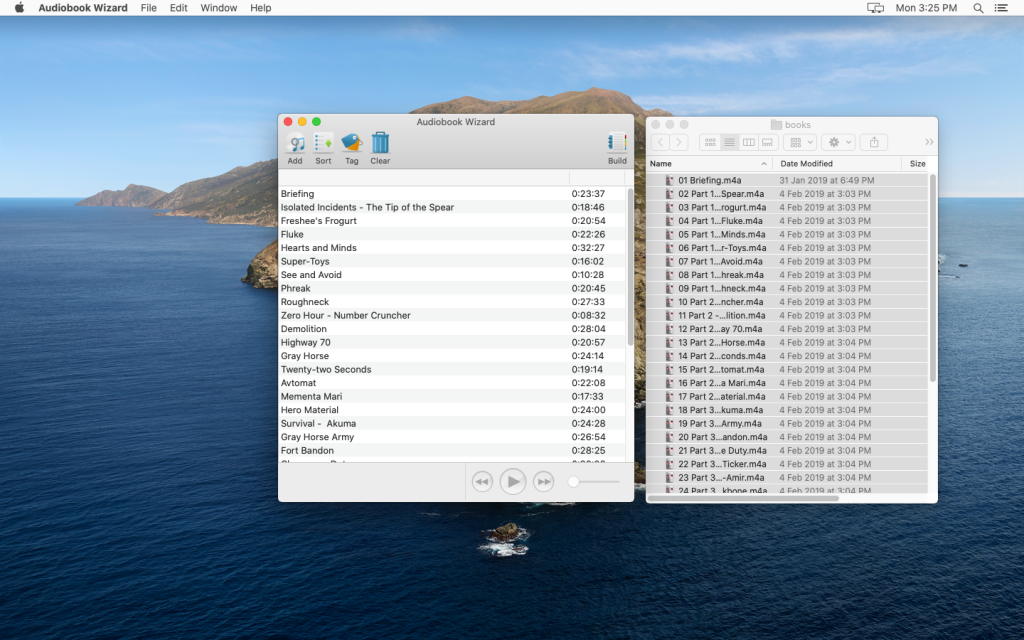Screen dimensions: 1024x640
Task: Select the See and Avoid track
Action: click(x=451, y=275)
